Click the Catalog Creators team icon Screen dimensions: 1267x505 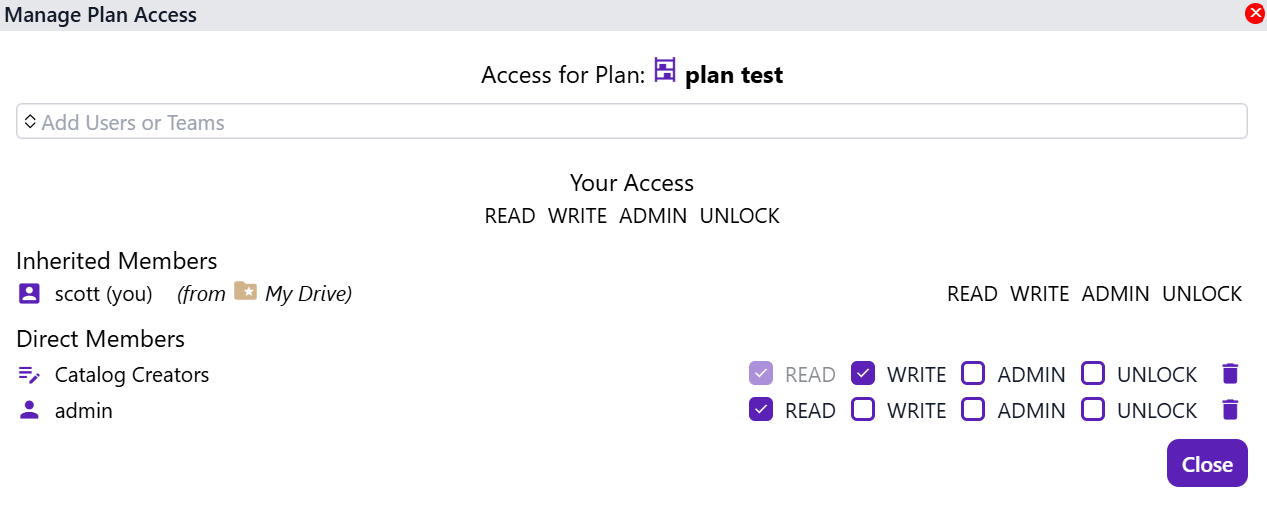(29, 375)
